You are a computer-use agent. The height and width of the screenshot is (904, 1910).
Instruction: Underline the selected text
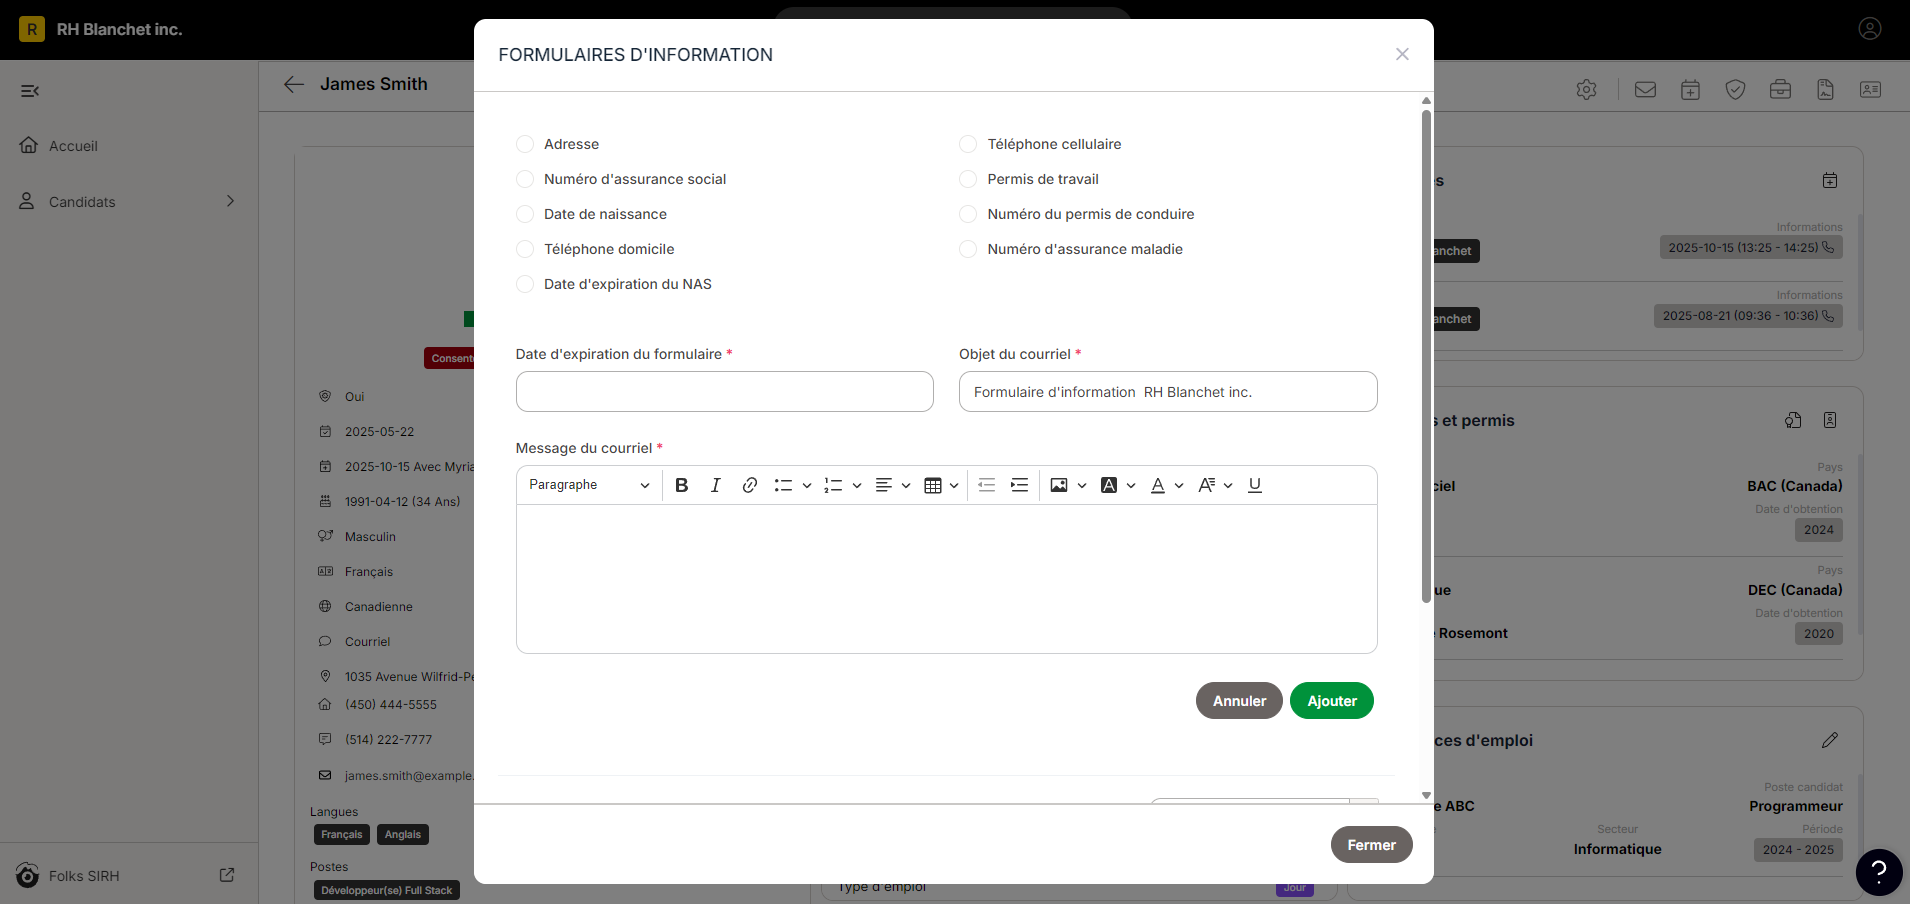click(x=1255, y=485)
